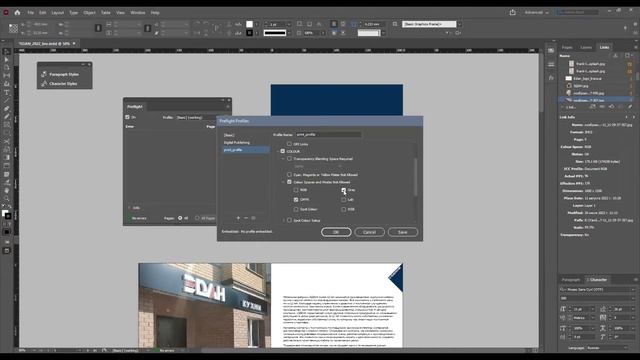Expand the Spot Colour Setup rule

pyautogui.click(x=284, y=220)
